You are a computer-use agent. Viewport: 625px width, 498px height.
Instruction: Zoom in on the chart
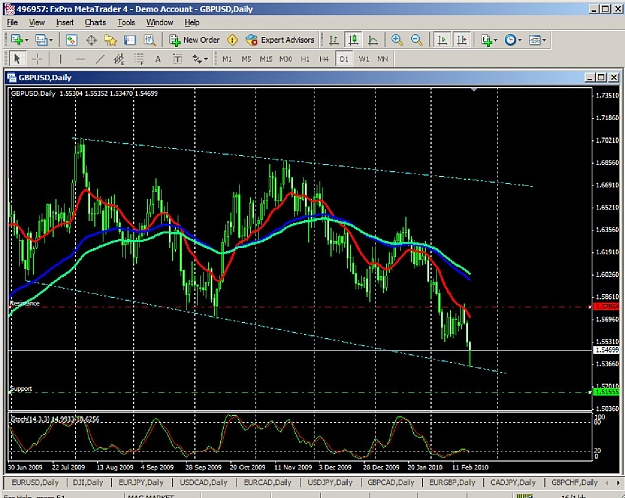tap(397, 40)
